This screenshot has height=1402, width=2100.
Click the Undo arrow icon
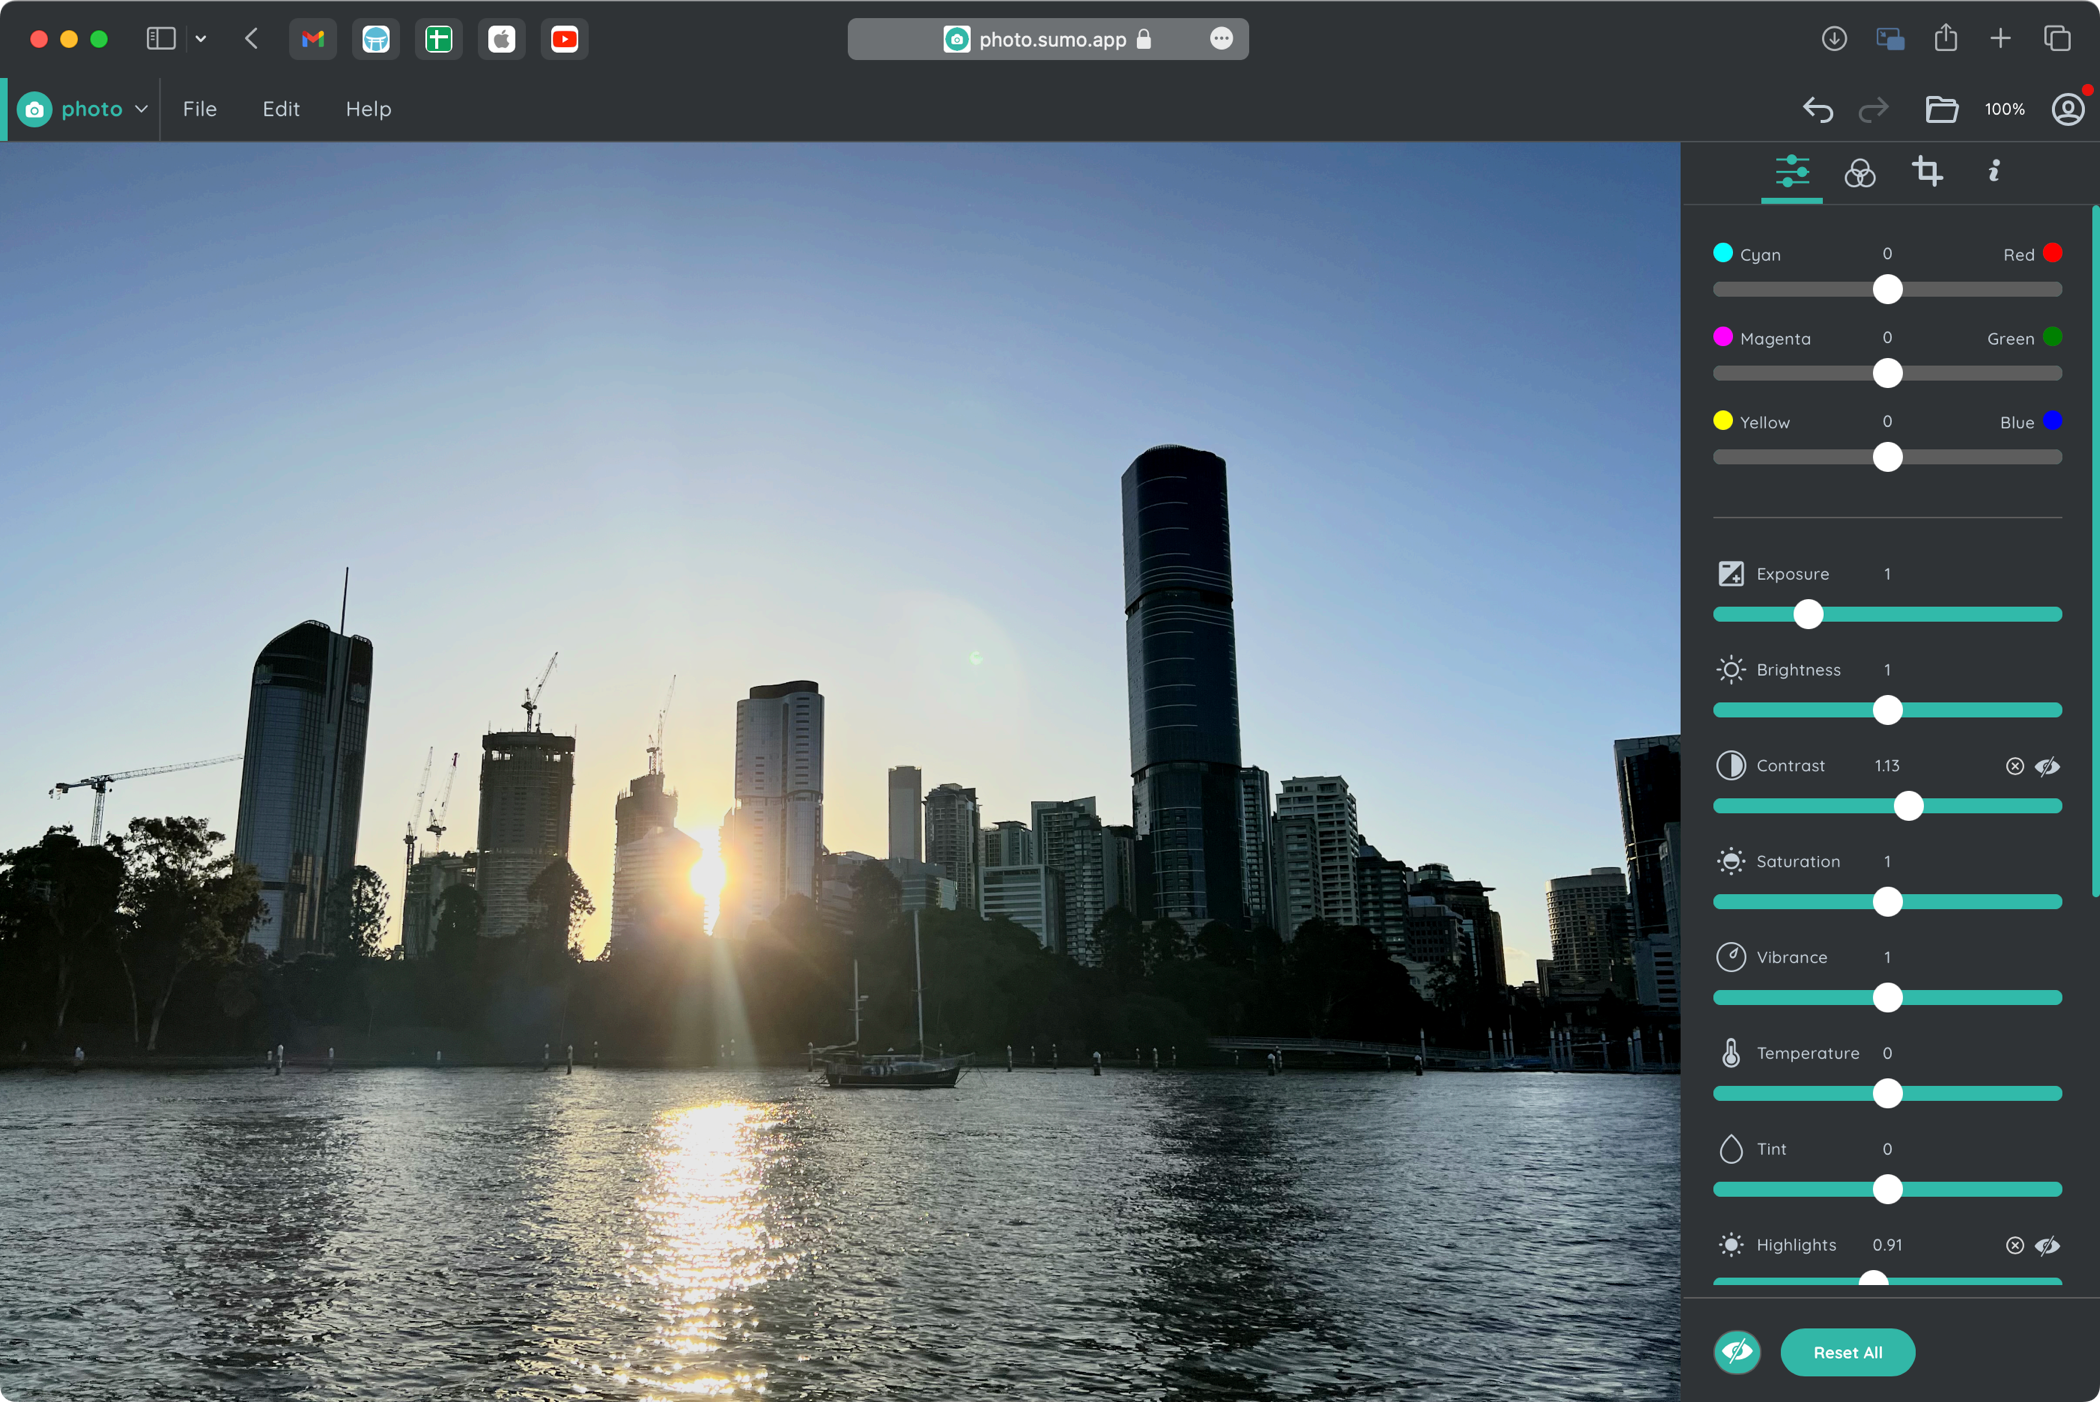tap(1817, 109)
